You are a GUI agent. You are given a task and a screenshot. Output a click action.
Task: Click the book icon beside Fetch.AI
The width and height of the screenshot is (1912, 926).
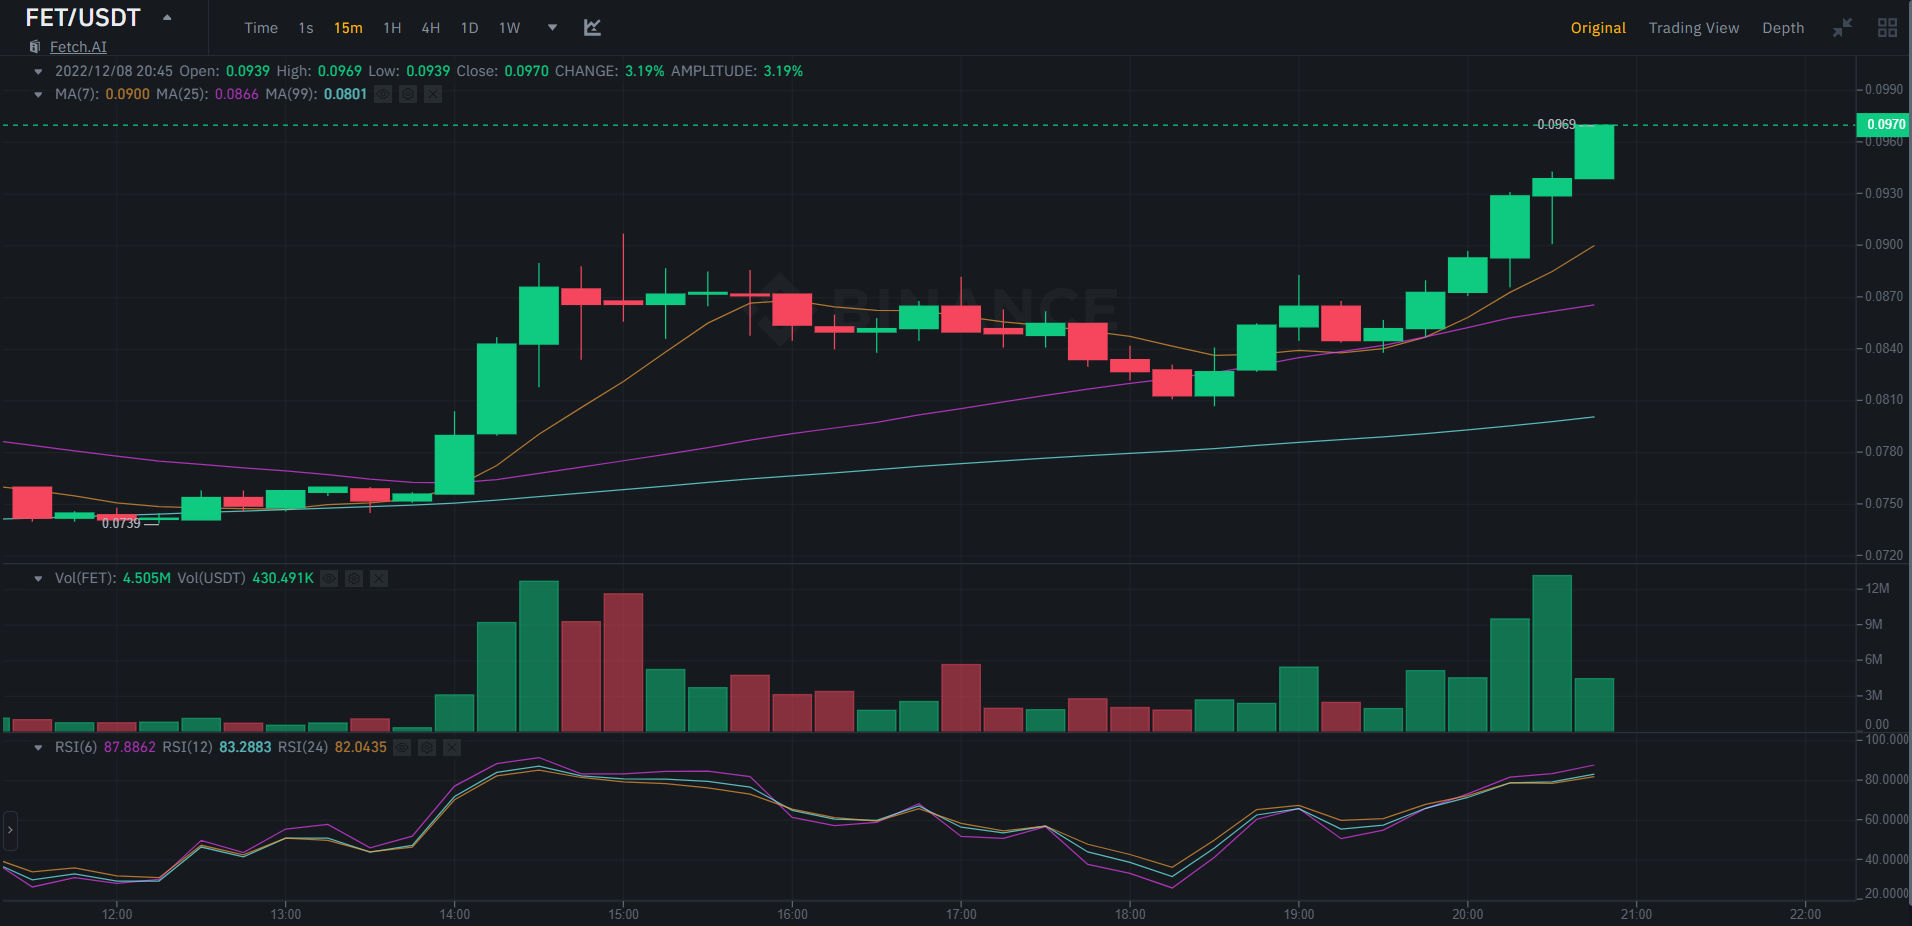tap(35, 47)
